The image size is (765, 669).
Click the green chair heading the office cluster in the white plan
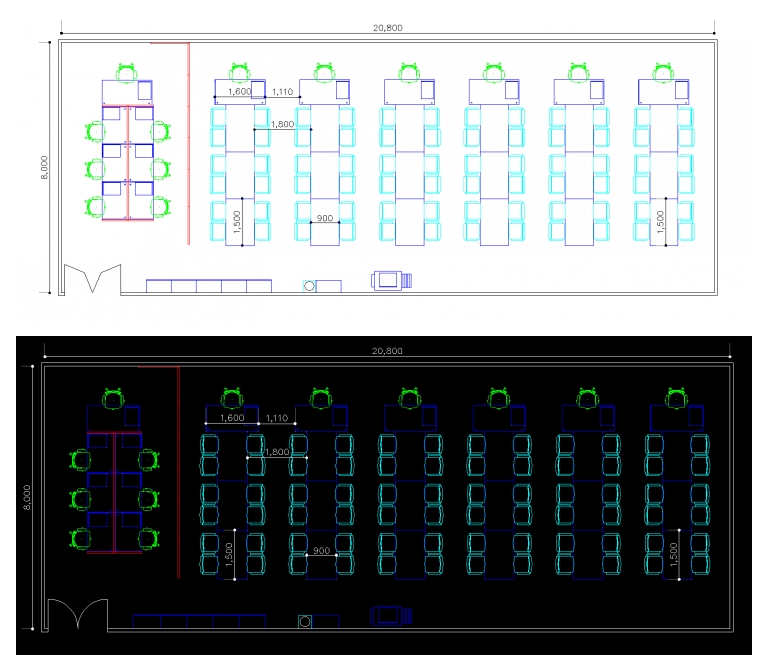(126, 73)
